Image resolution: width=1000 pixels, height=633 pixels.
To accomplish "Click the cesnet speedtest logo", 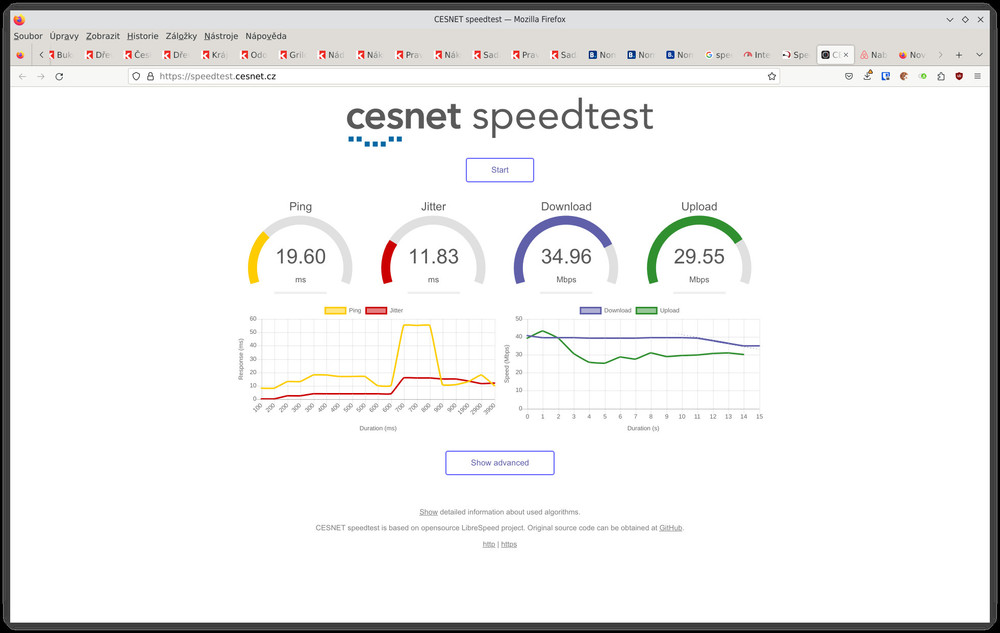I will click(x=500, y=121).
